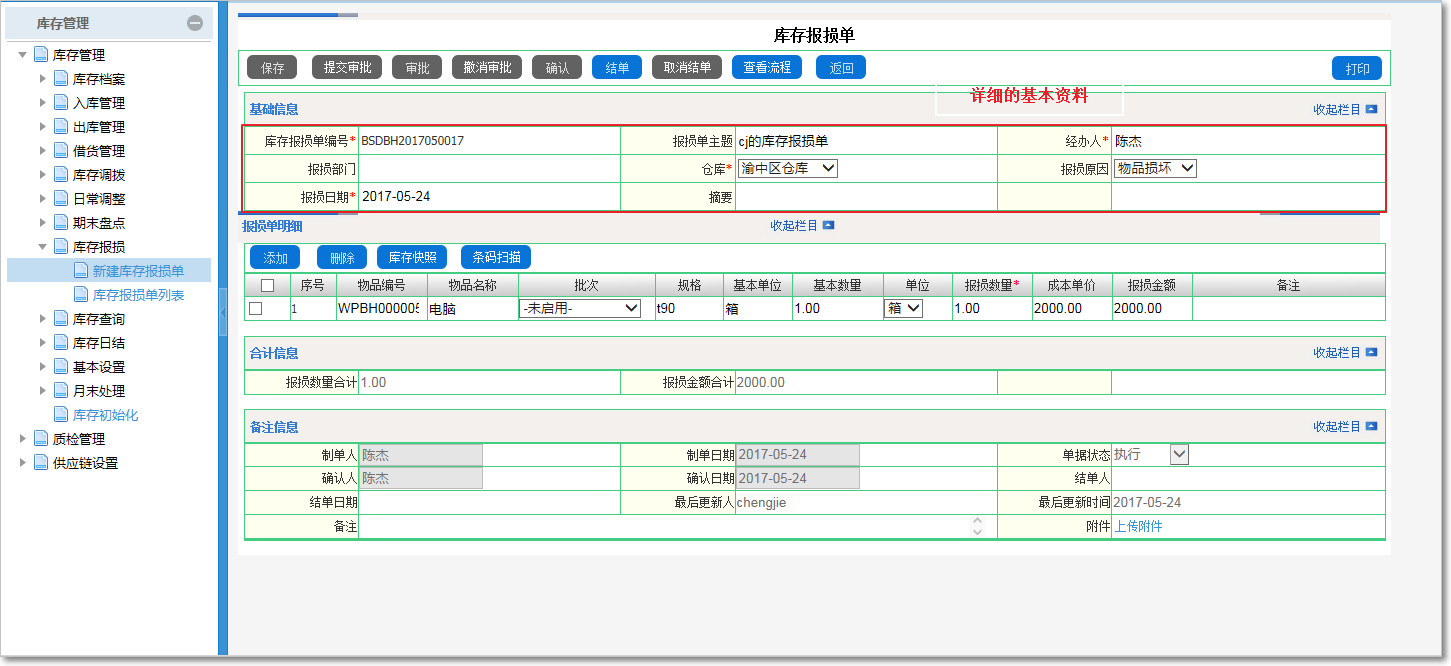The image size is (1451, 666).
Task: Collapse the 备注信息 panel via its 收起栏目 icon
Action: point(1372,425)
